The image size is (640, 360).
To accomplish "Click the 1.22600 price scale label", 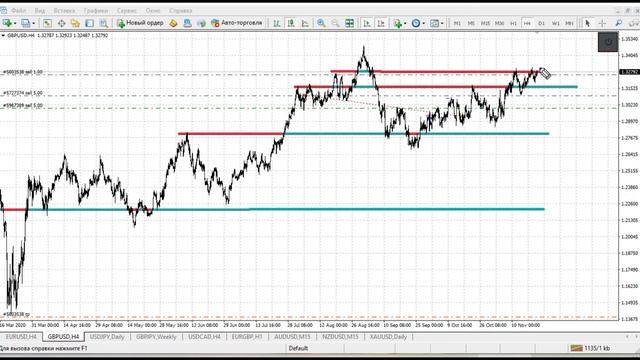I will point(629,204).
